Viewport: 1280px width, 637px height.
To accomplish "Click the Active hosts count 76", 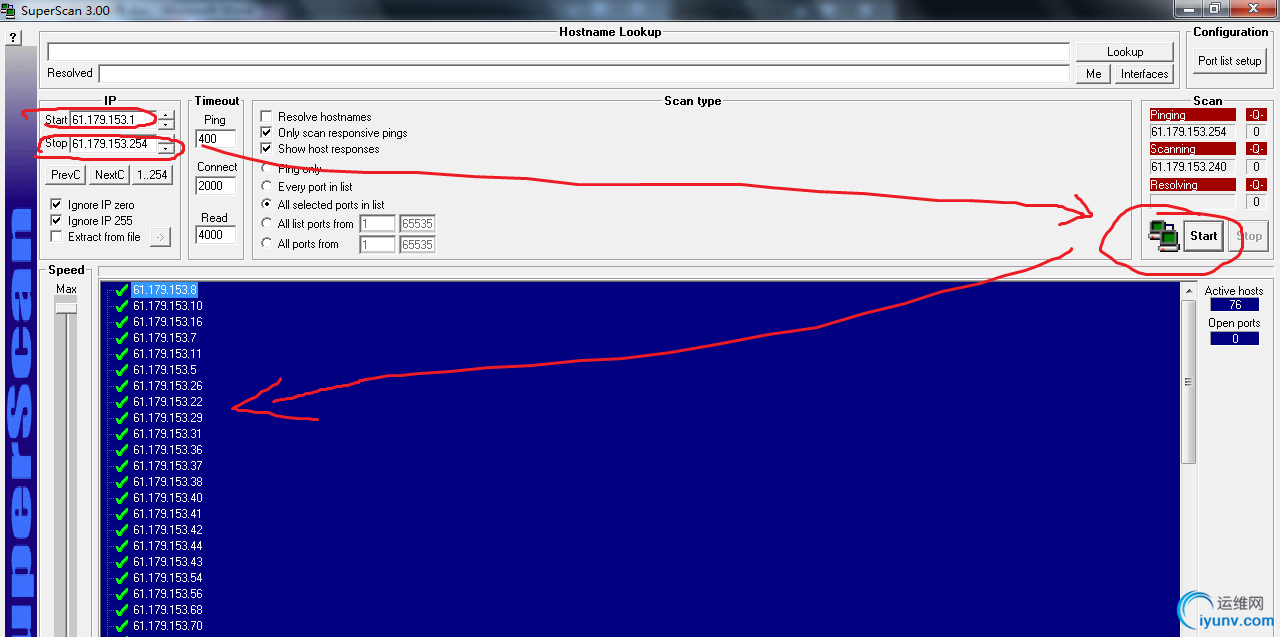I will 1235,305.
